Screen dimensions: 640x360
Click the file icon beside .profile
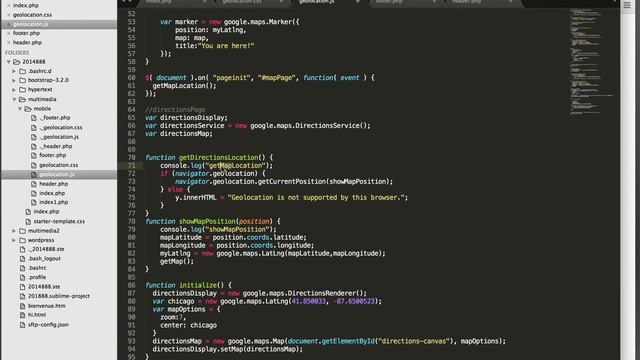[22, 277]
